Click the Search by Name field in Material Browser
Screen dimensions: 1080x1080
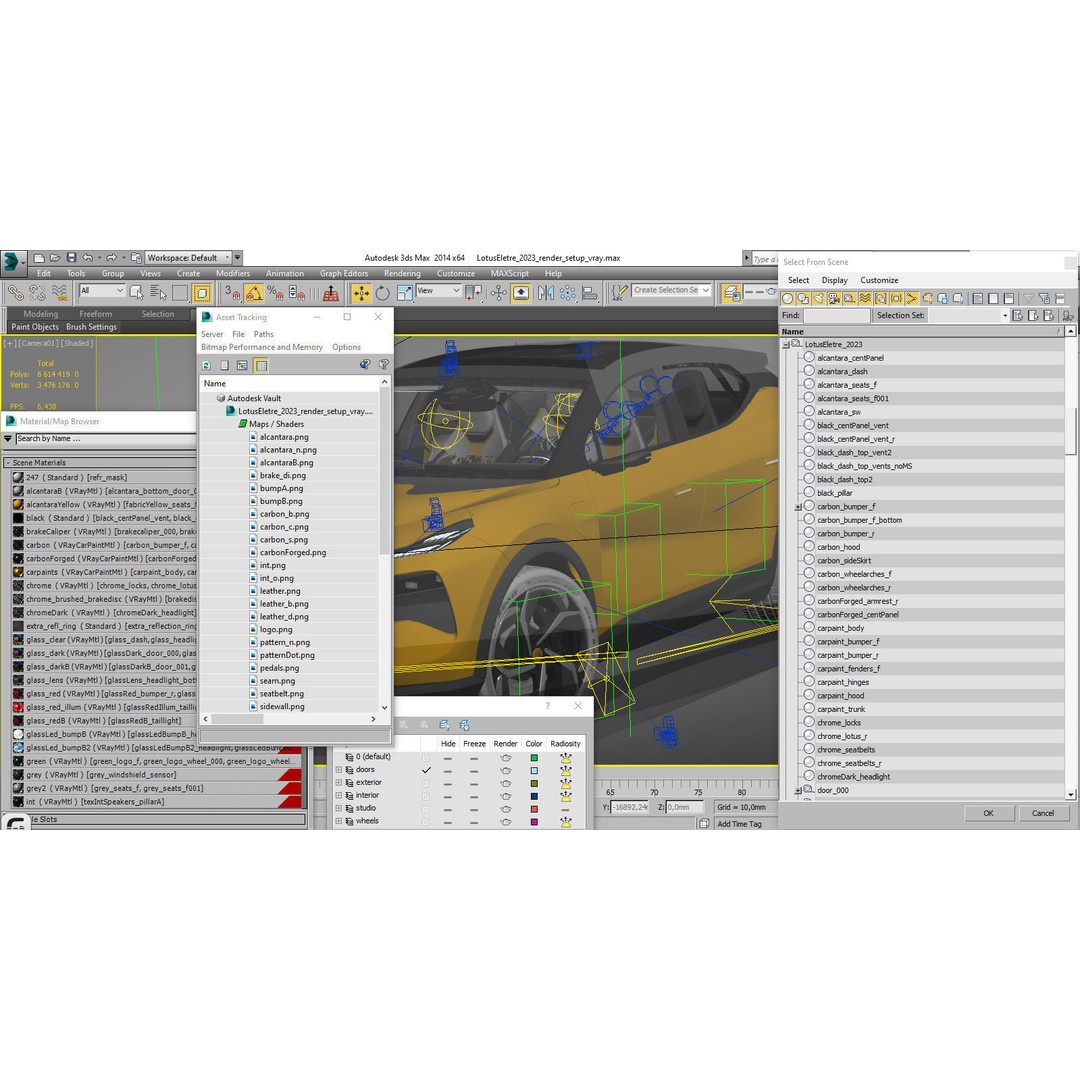coord(105,439)
